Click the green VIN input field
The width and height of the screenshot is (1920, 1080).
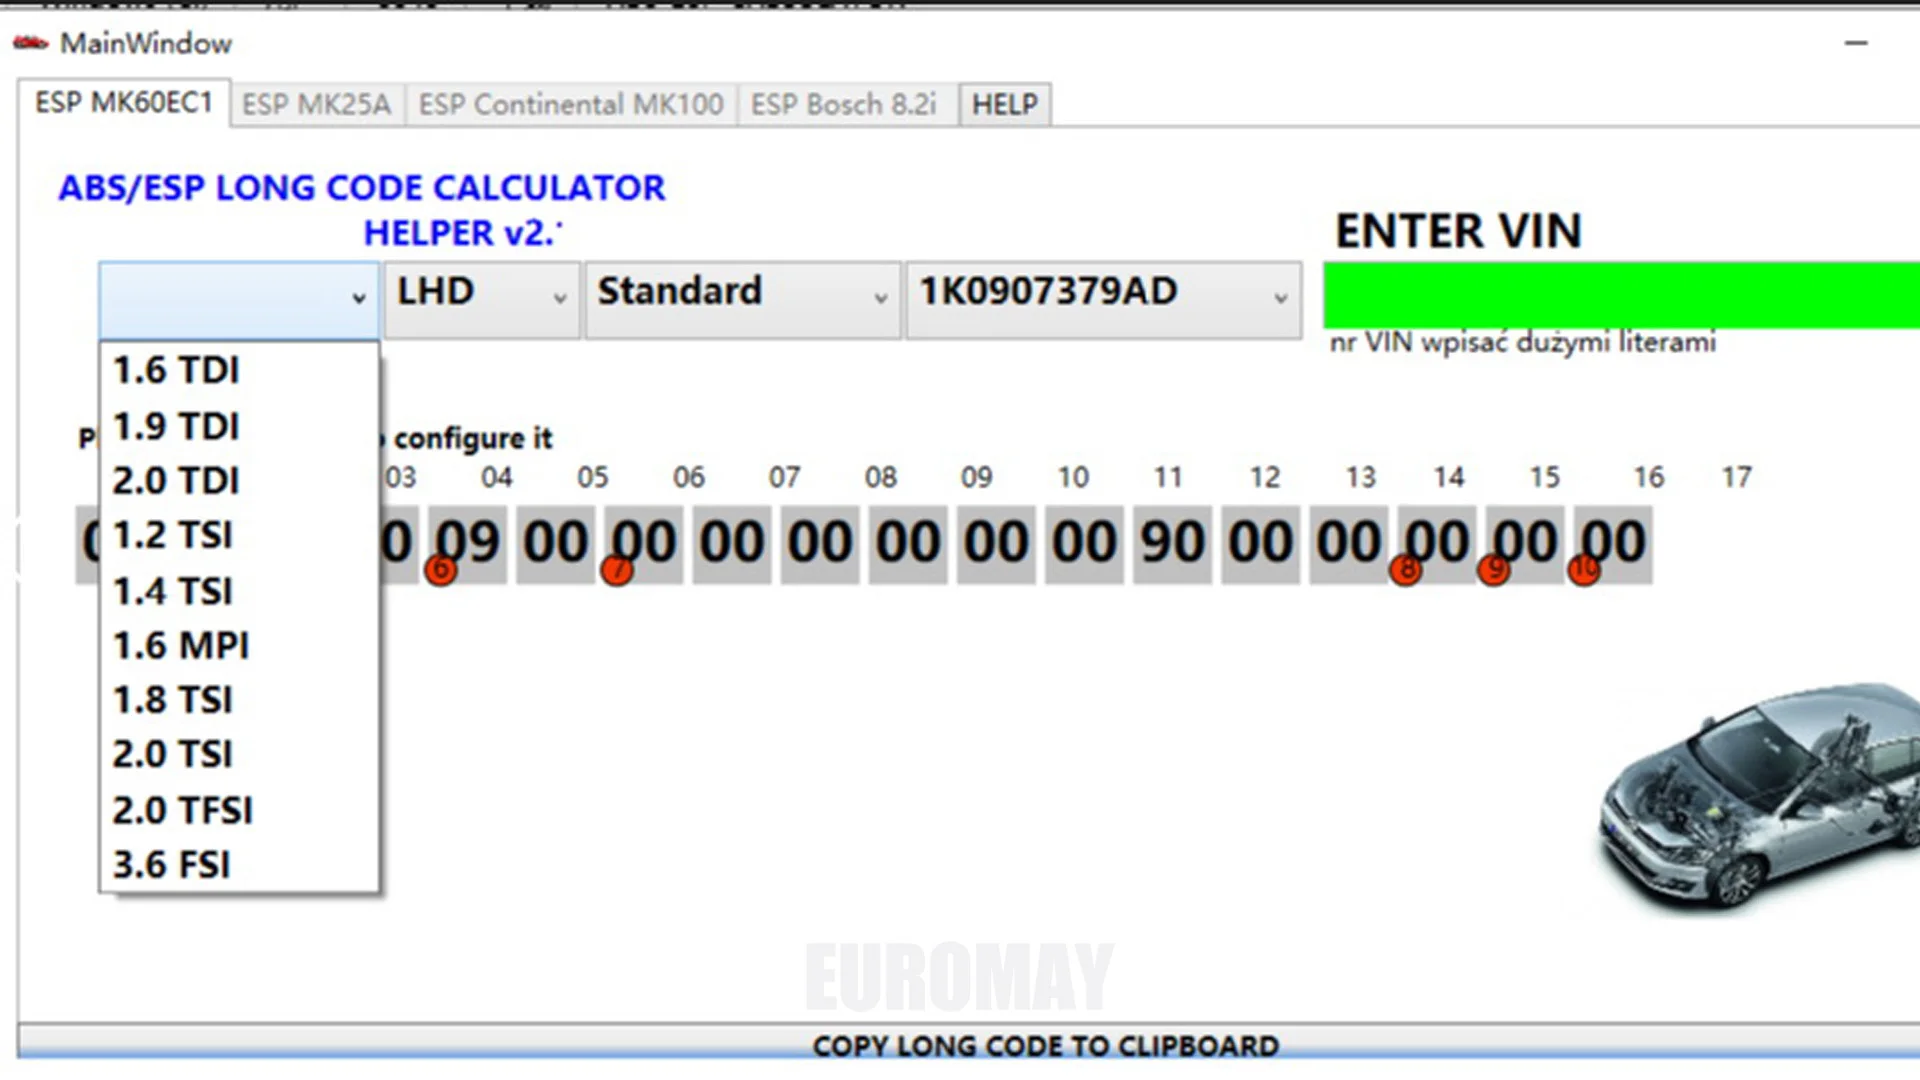click(x=1621, y=295)
